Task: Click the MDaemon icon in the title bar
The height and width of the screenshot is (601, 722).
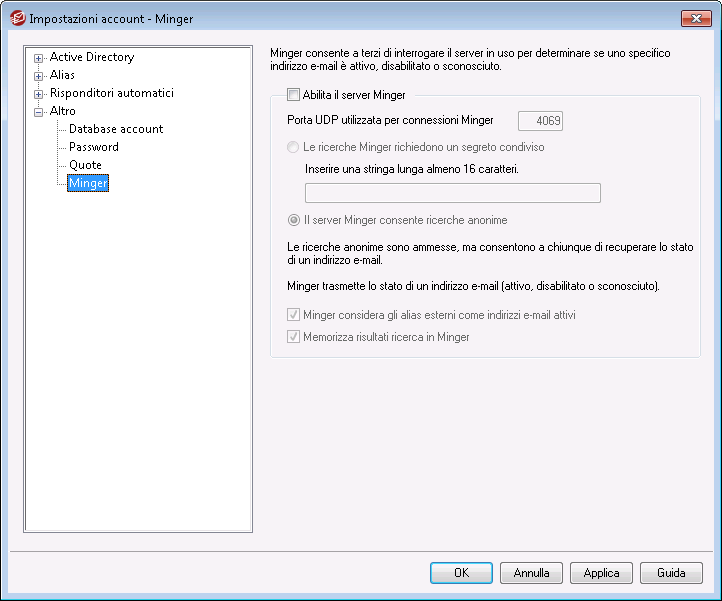Action: pyautogui.click(x=17, y=18)
